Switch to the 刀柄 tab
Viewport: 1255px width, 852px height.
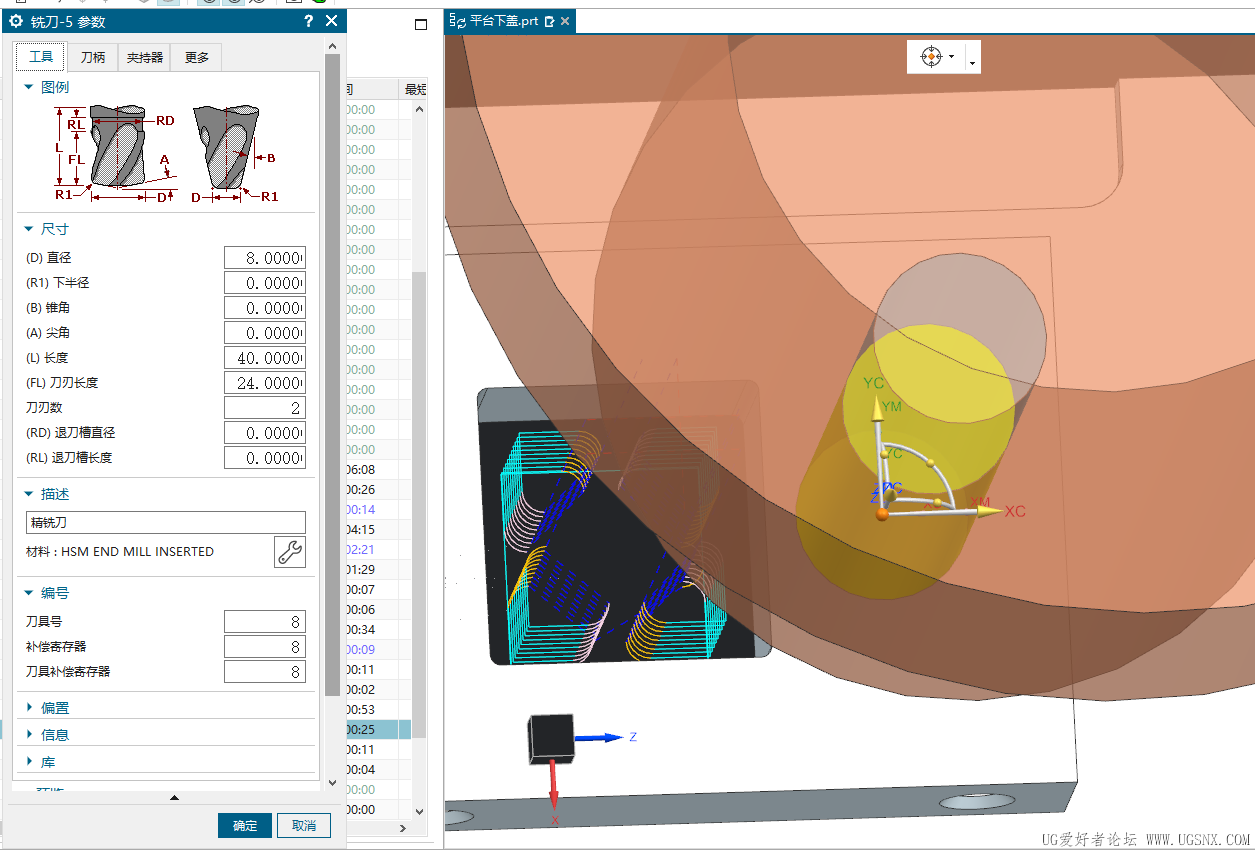point(93,57)
